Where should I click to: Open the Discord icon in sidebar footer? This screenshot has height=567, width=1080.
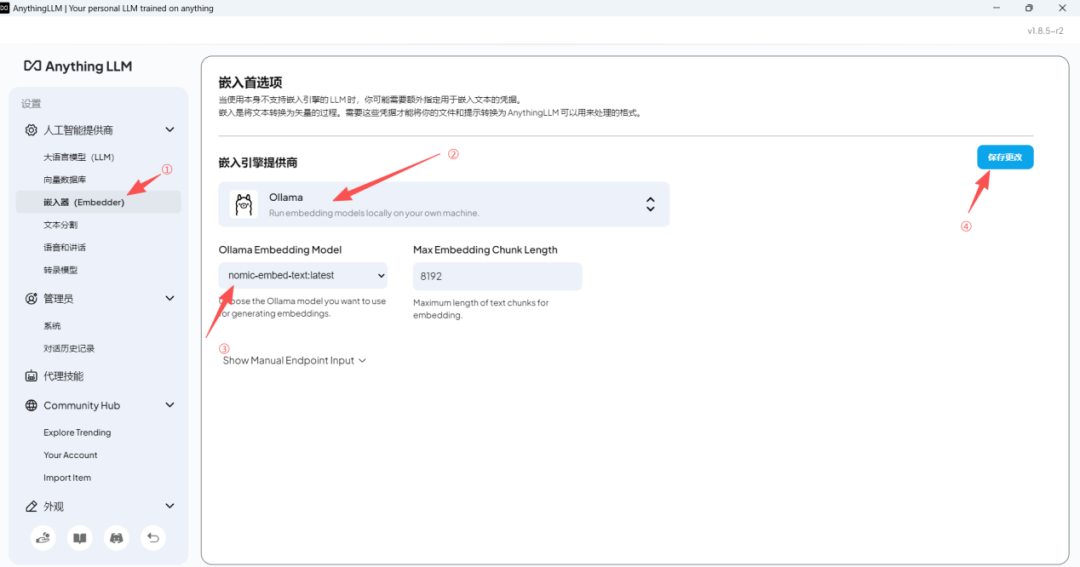pyautogui.click(x=116, y=538)
